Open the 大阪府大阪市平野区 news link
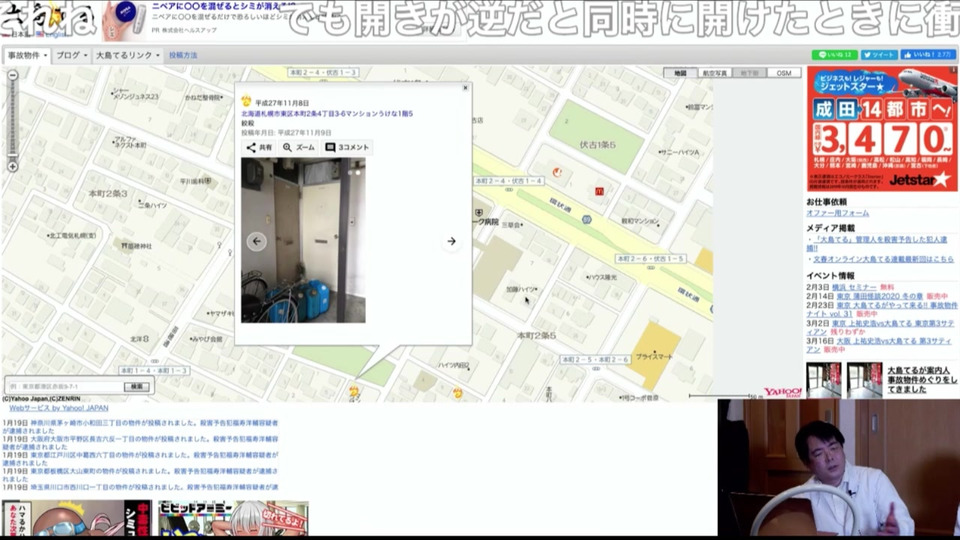 click(140, 443)
